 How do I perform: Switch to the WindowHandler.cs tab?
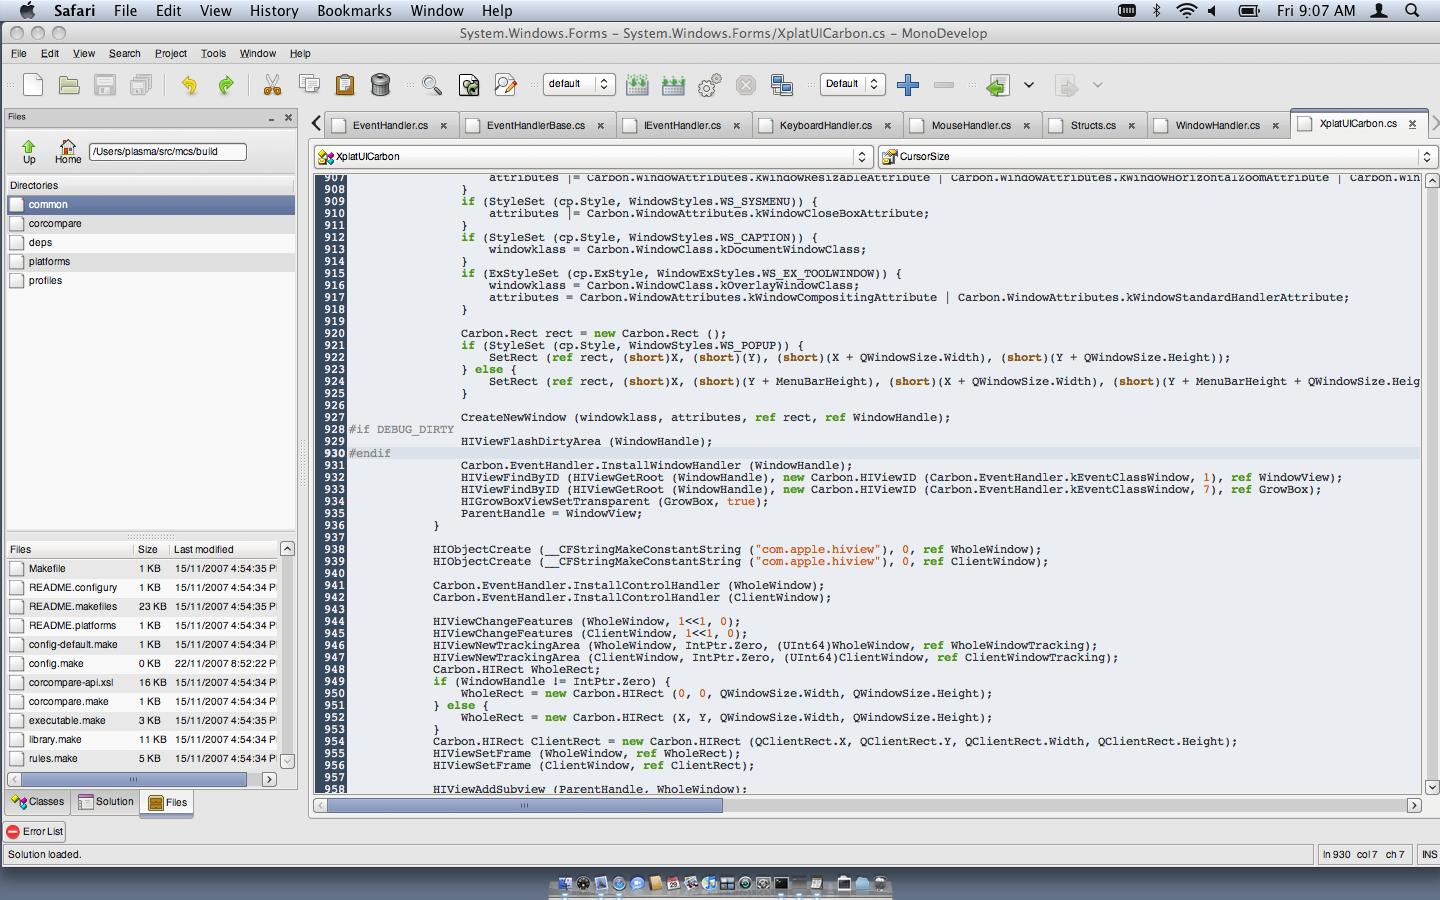(x=1217, y=126)
